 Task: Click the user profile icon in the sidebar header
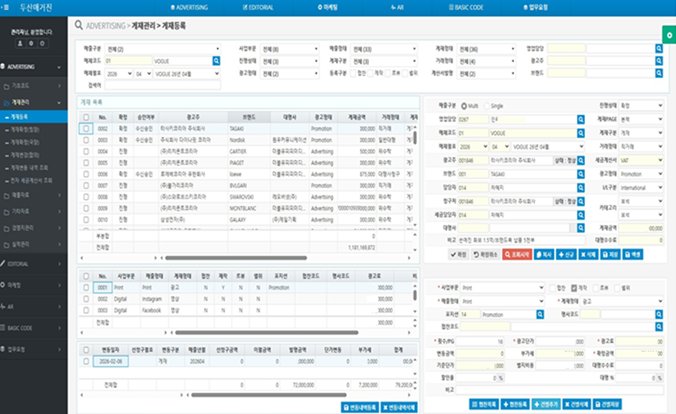click(x=20, y=44)
